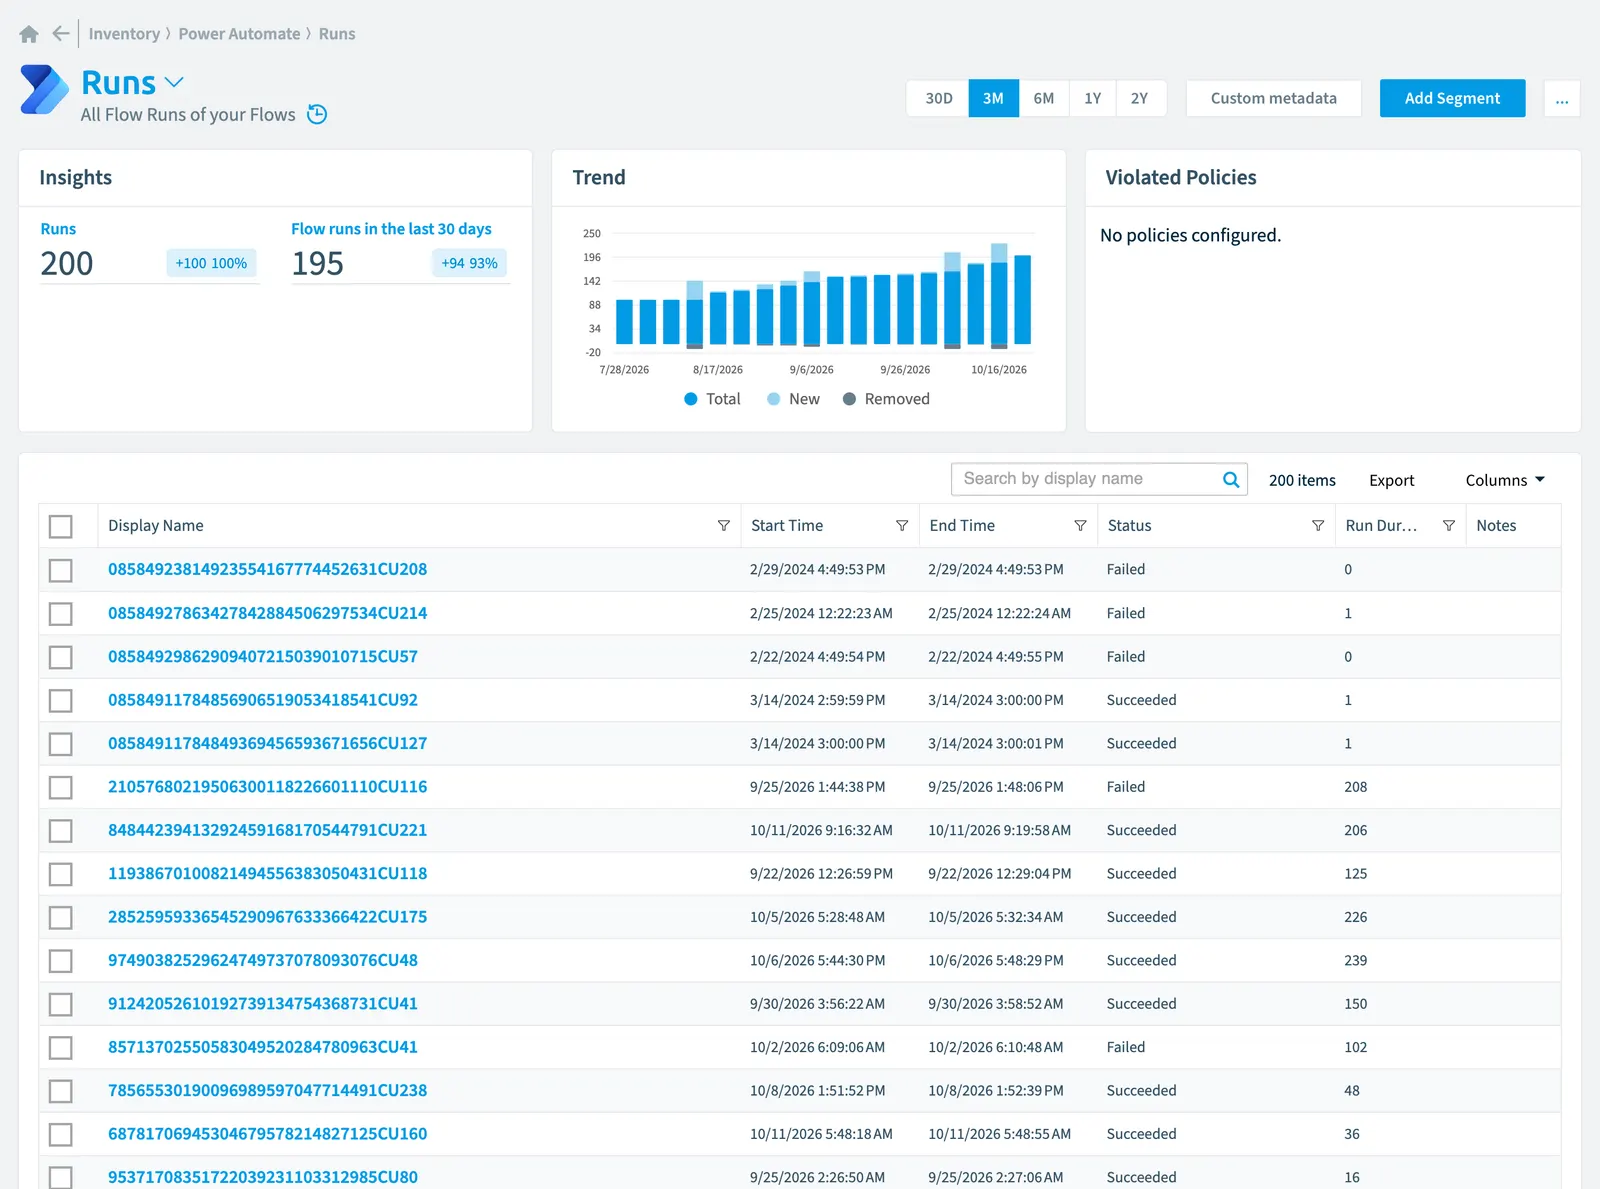The height and width of the screenshot is (1189, 1600).
Task: Expand the Runs title dropdown chevron
Action: (174, 82)
